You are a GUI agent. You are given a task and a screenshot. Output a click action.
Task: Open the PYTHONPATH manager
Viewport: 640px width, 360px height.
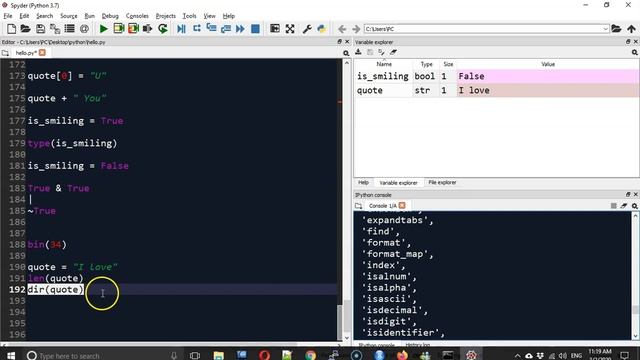(322, 29)
